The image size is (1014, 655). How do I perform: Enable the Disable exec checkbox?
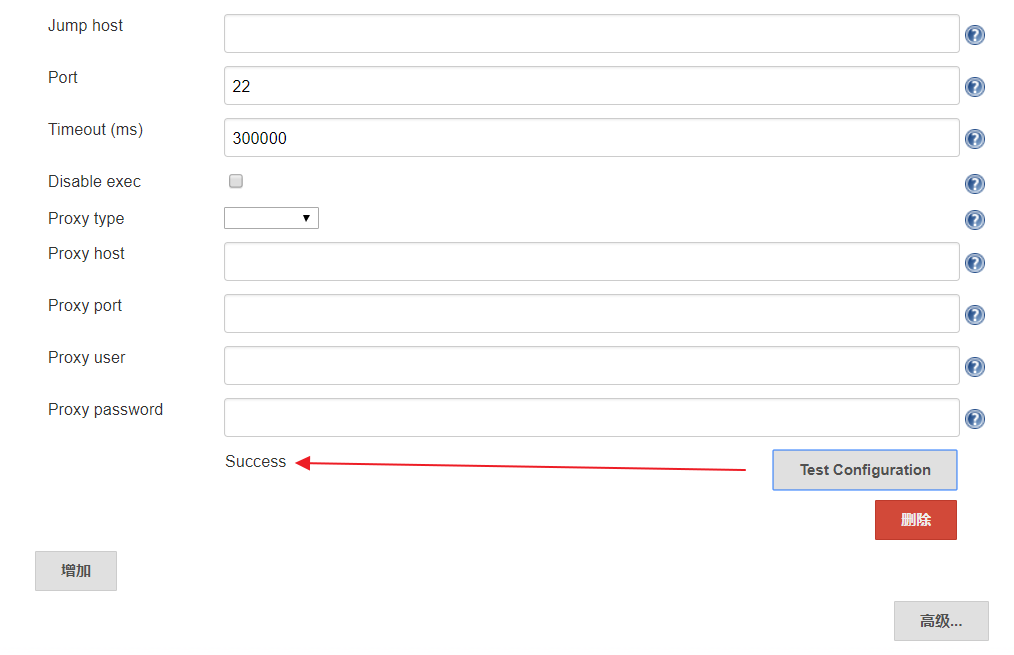[x=236, y=181]
